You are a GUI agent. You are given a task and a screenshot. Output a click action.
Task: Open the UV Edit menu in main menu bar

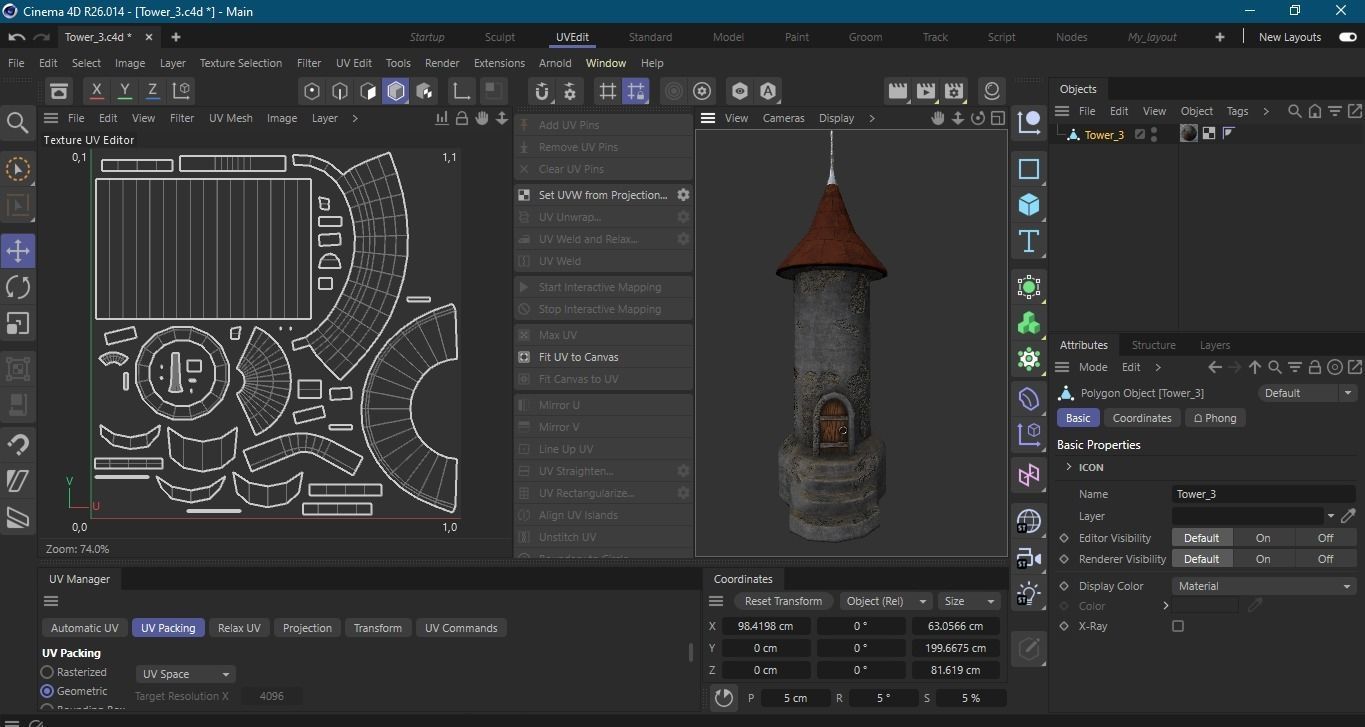353,63
